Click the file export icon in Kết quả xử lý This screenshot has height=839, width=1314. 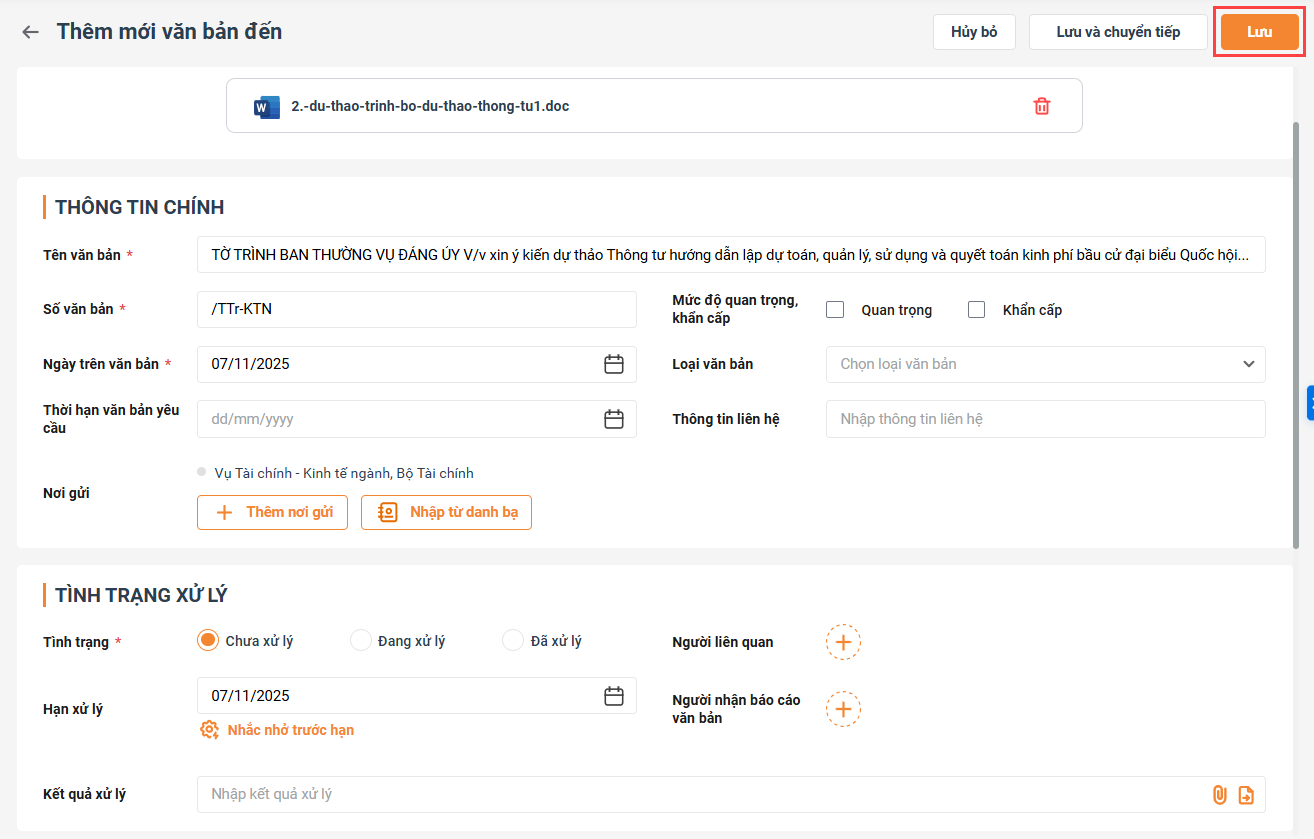pos(1246,795)
